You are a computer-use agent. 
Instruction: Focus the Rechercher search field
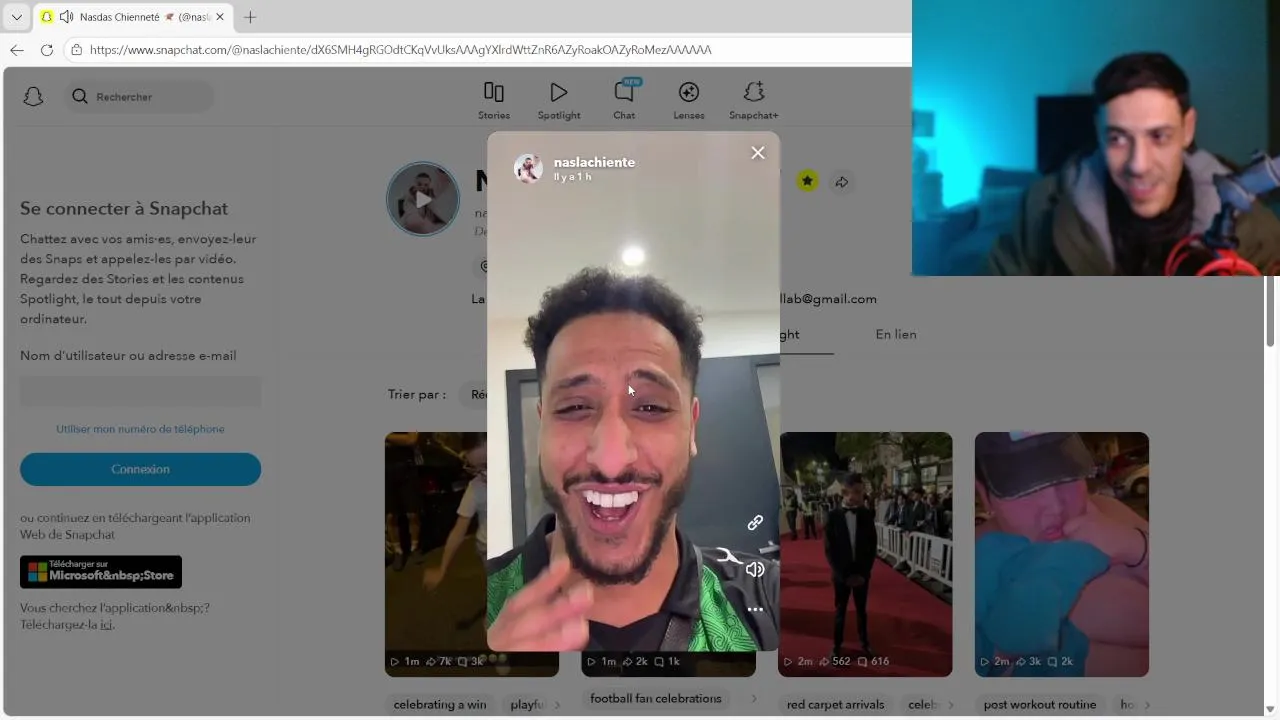(x=140, y=97)
